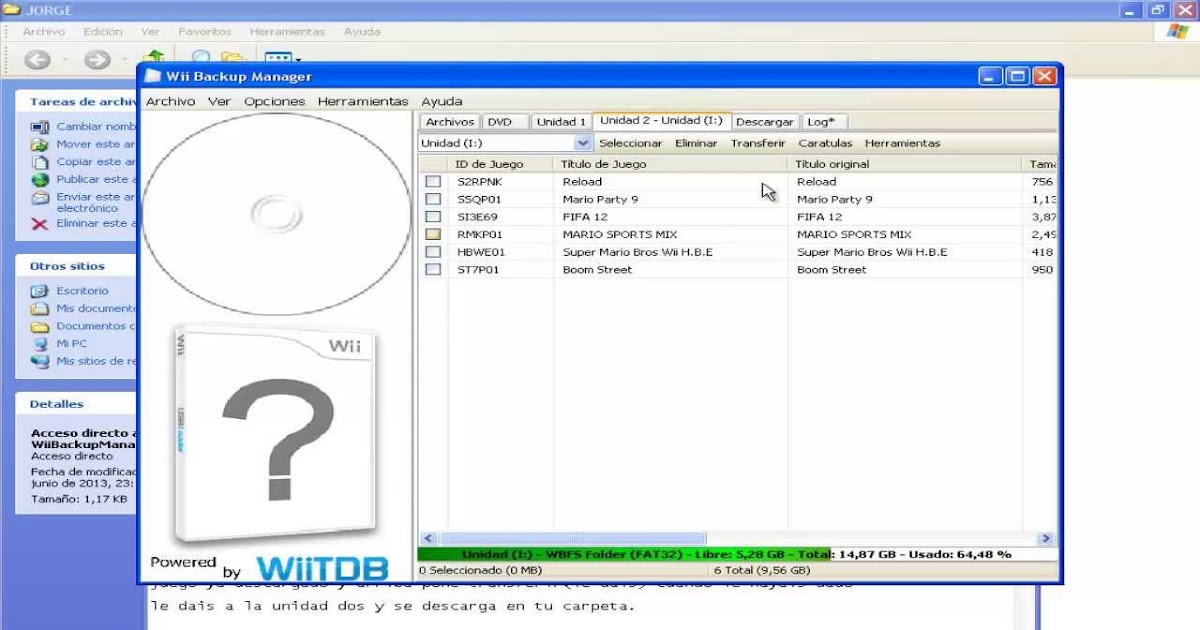Image resolution: width=1200 pixels, height=630 pixels.
Task: Click the green drive usage progress bar
Action: [737, 554]
